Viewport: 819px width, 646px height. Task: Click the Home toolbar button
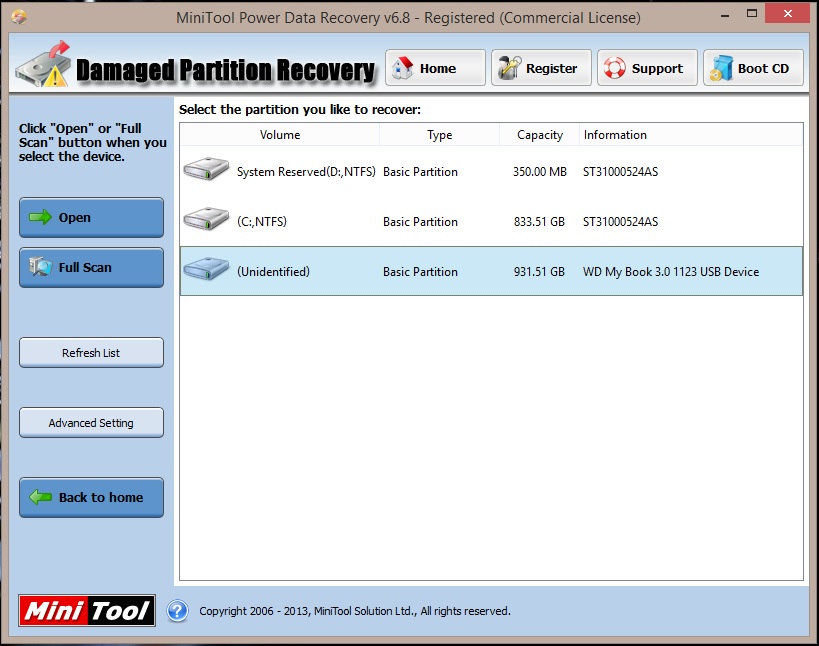[x=436, y=68]
